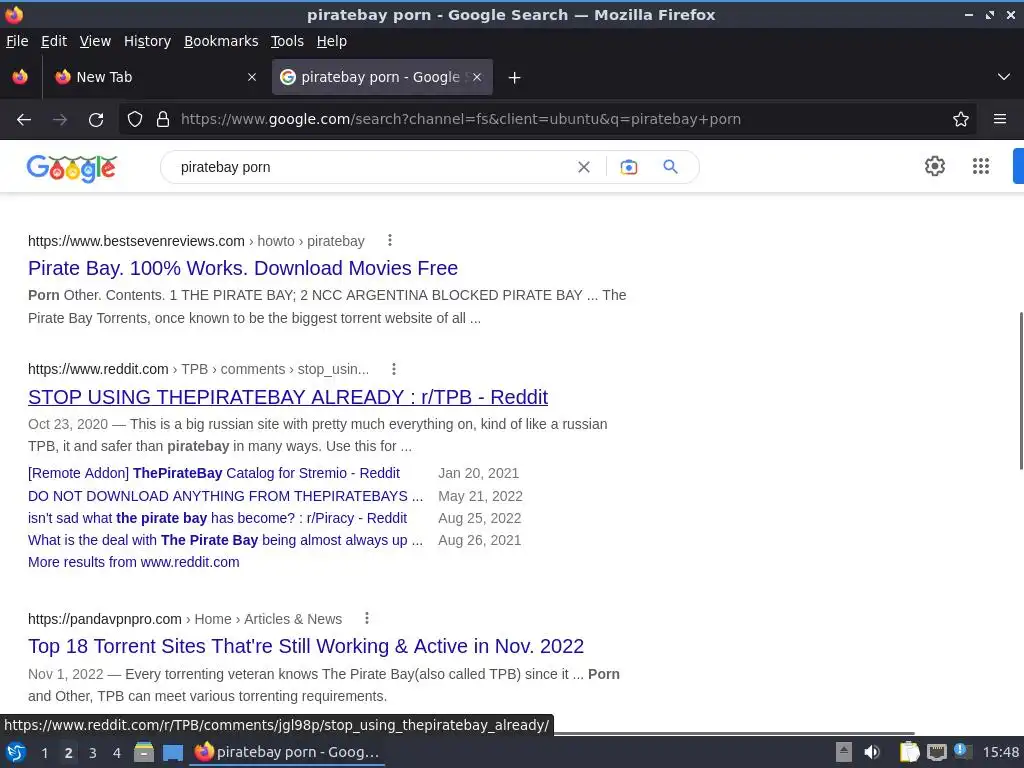The height and width of the screenshot is (768, 1024).
Task: Go to Google home via the logo
Action: pos(72,168)
